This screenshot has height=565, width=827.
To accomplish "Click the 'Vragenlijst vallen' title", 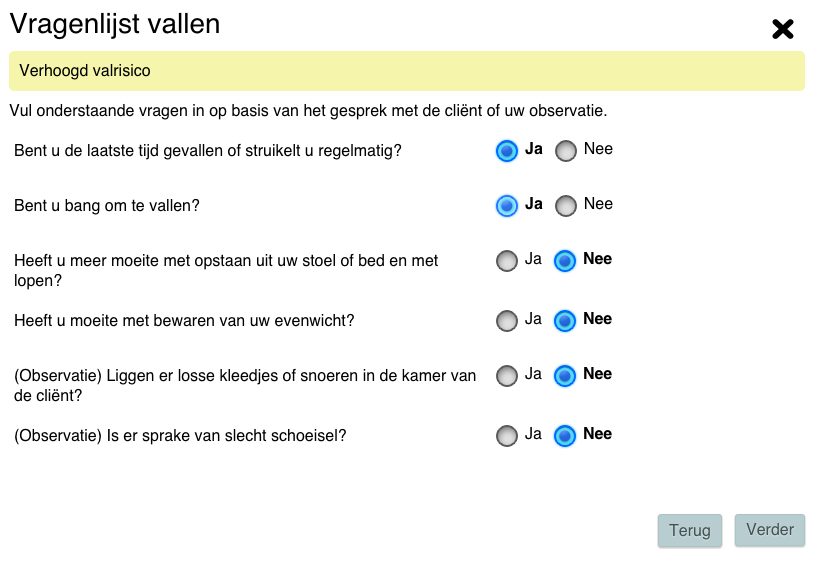I will point(115,25).
